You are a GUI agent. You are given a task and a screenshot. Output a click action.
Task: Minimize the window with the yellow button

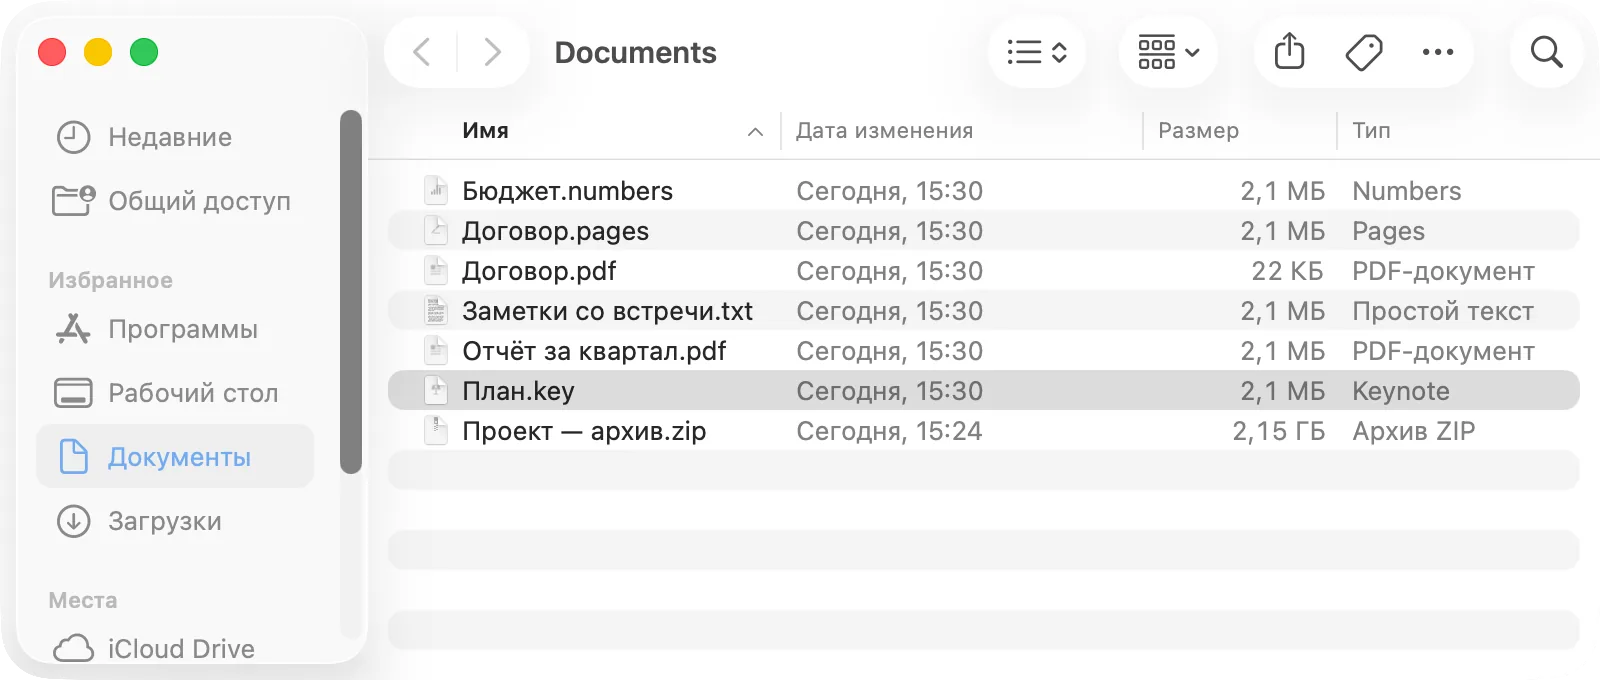pos(98,52)
